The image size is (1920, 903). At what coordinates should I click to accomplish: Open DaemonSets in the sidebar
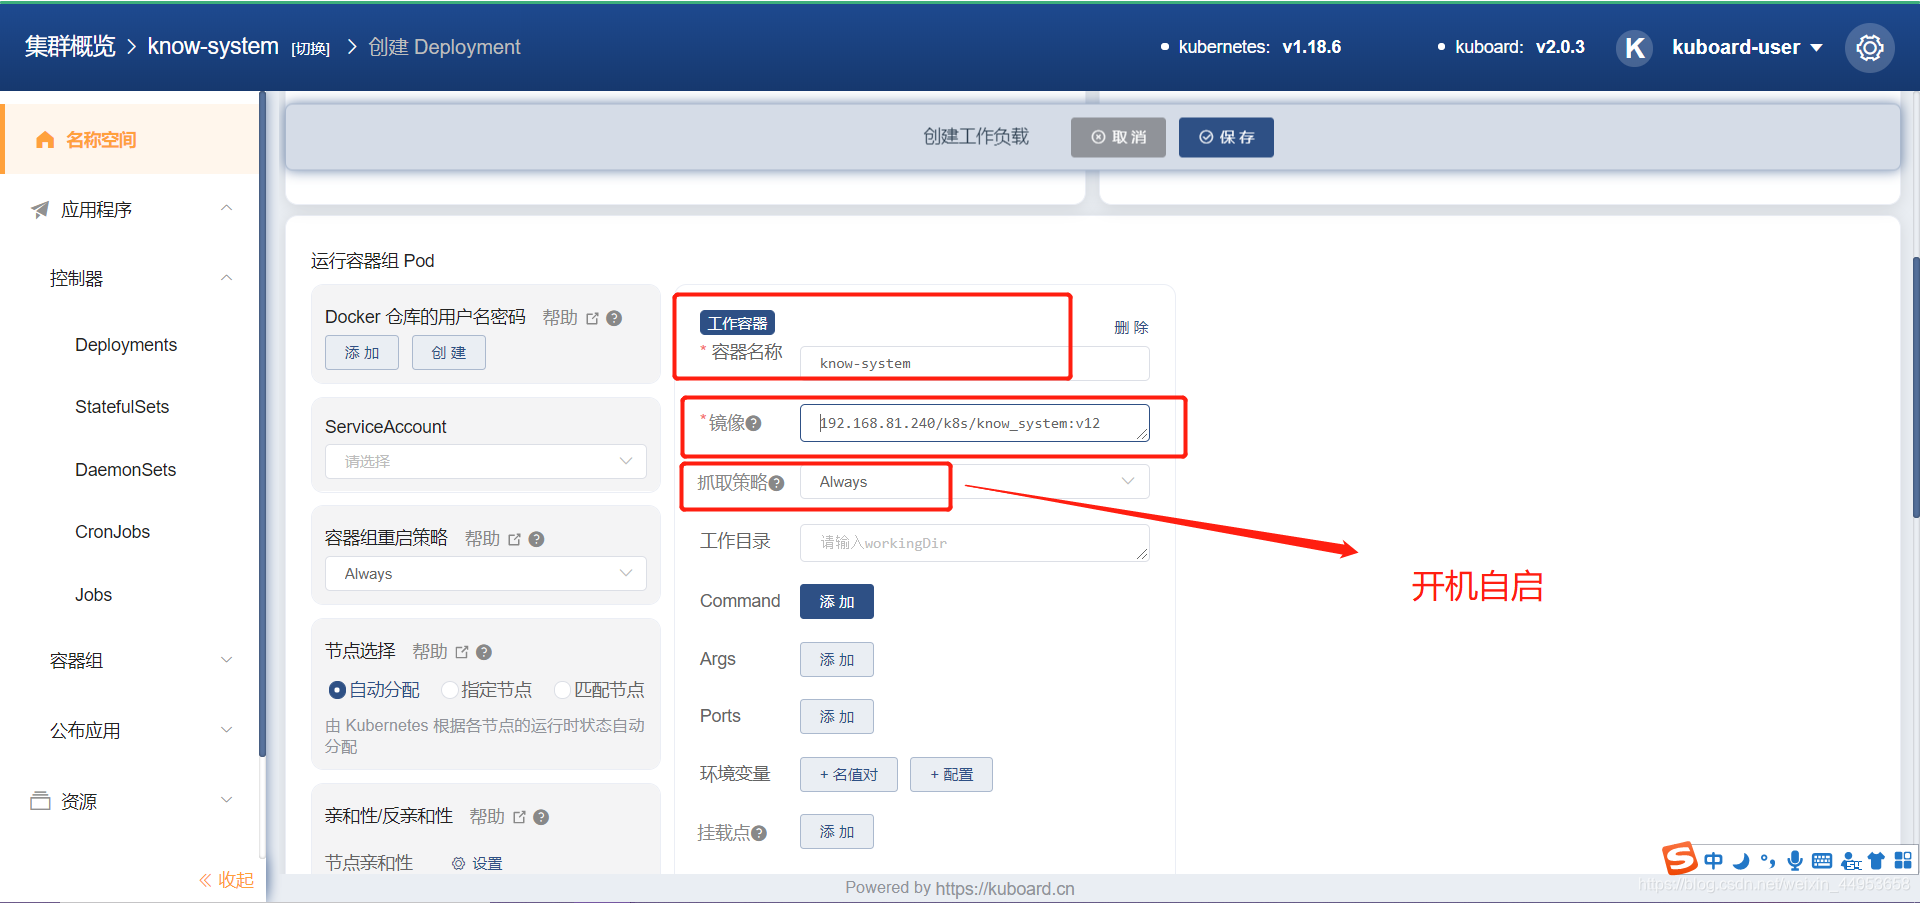125,470
